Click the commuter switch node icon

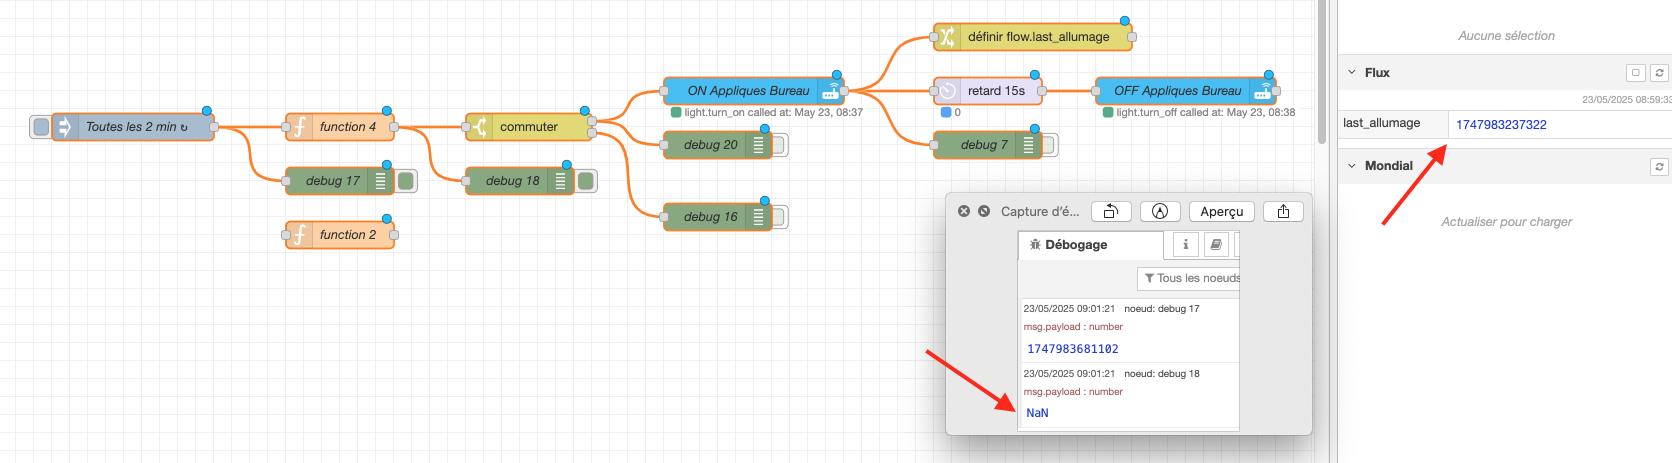click(479, 127)
